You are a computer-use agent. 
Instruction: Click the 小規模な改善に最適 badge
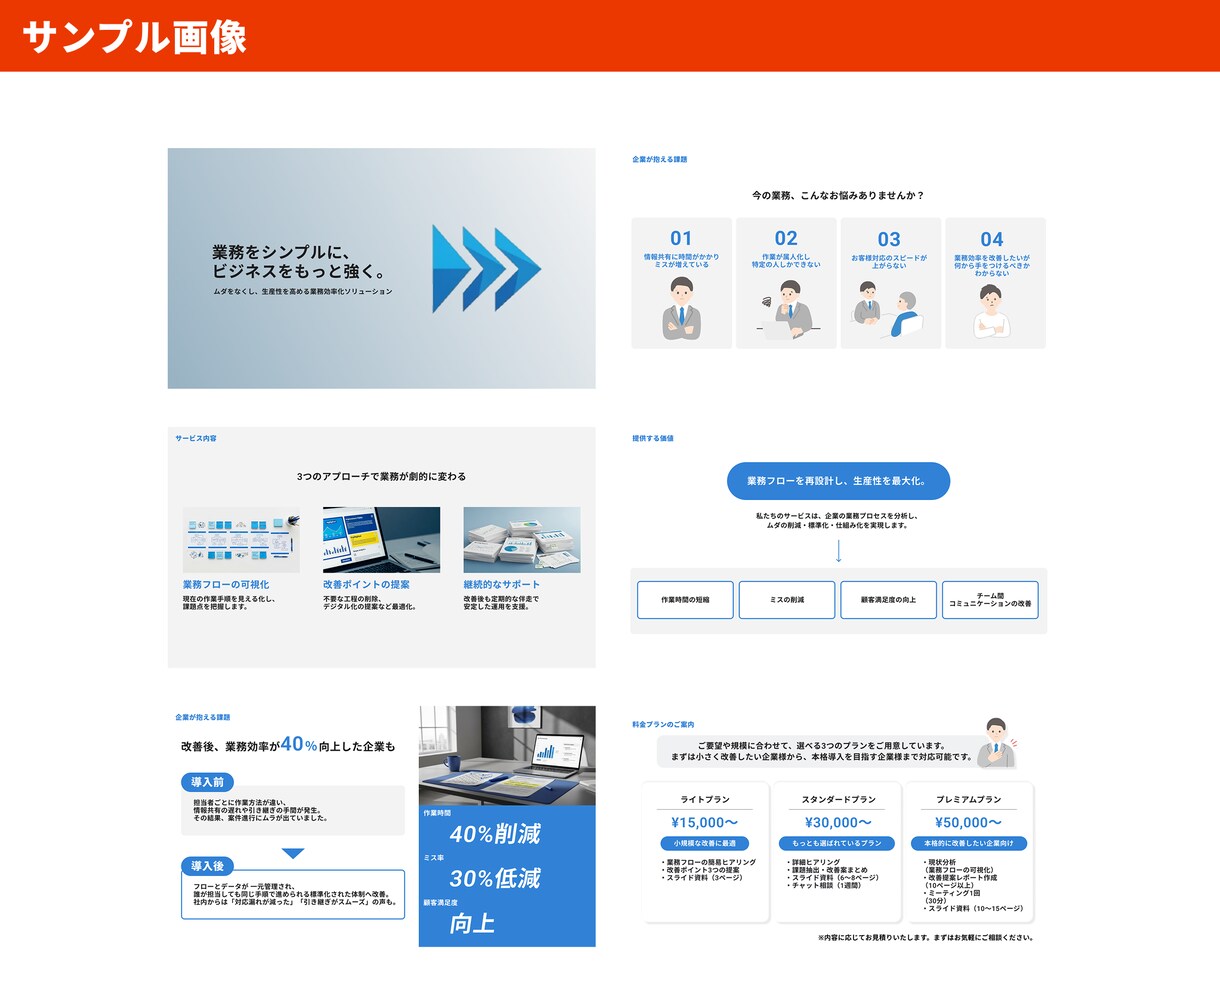click(x=704, y=843)
